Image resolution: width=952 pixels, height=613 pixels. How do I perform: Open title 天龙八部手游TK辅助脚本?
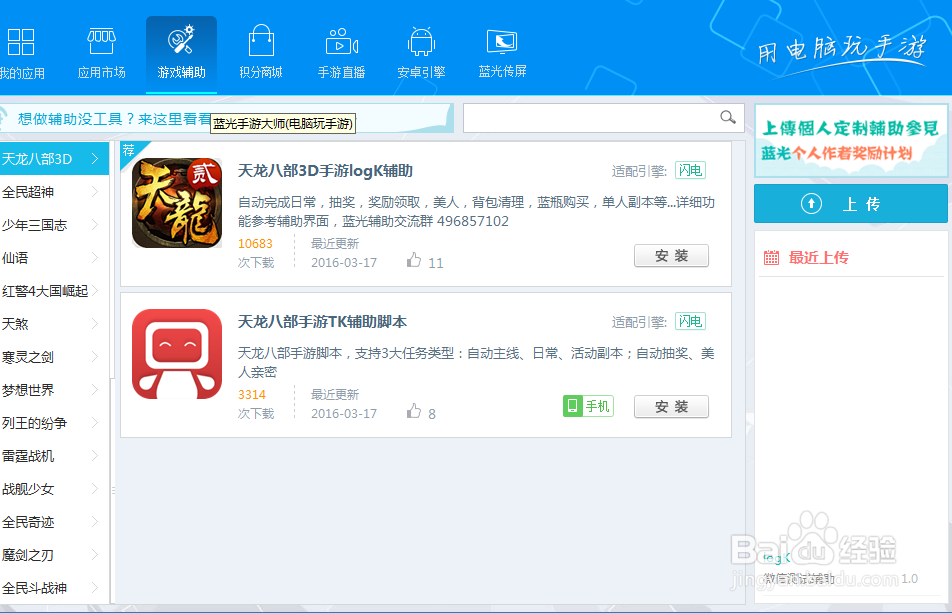tap(322, 322)
